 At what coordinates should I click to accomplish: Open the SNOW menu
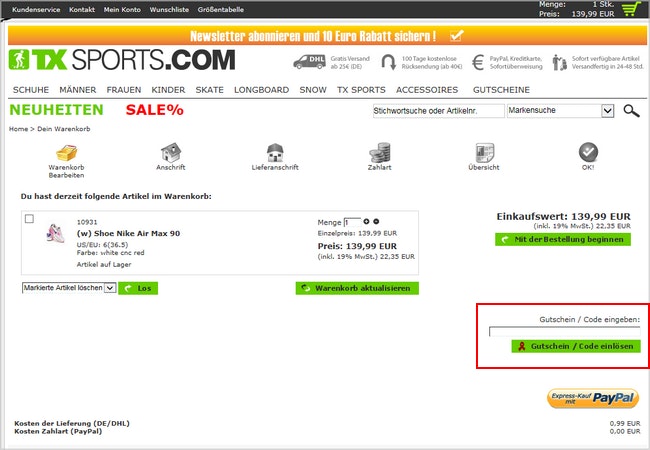point(313,90)
